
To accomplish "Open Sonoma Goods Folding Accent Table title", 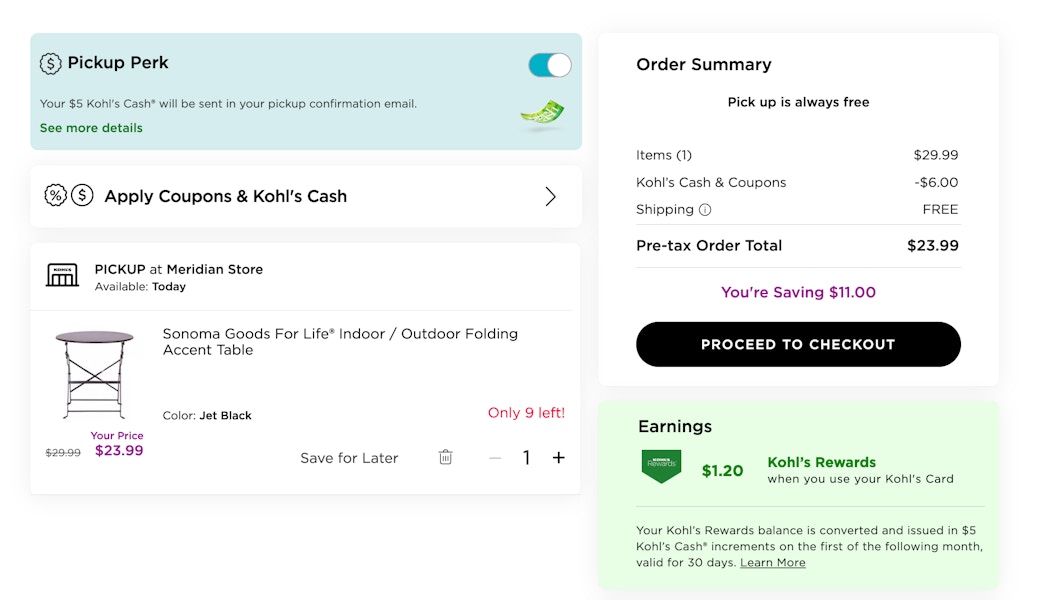I will click(x=340, y=342).
